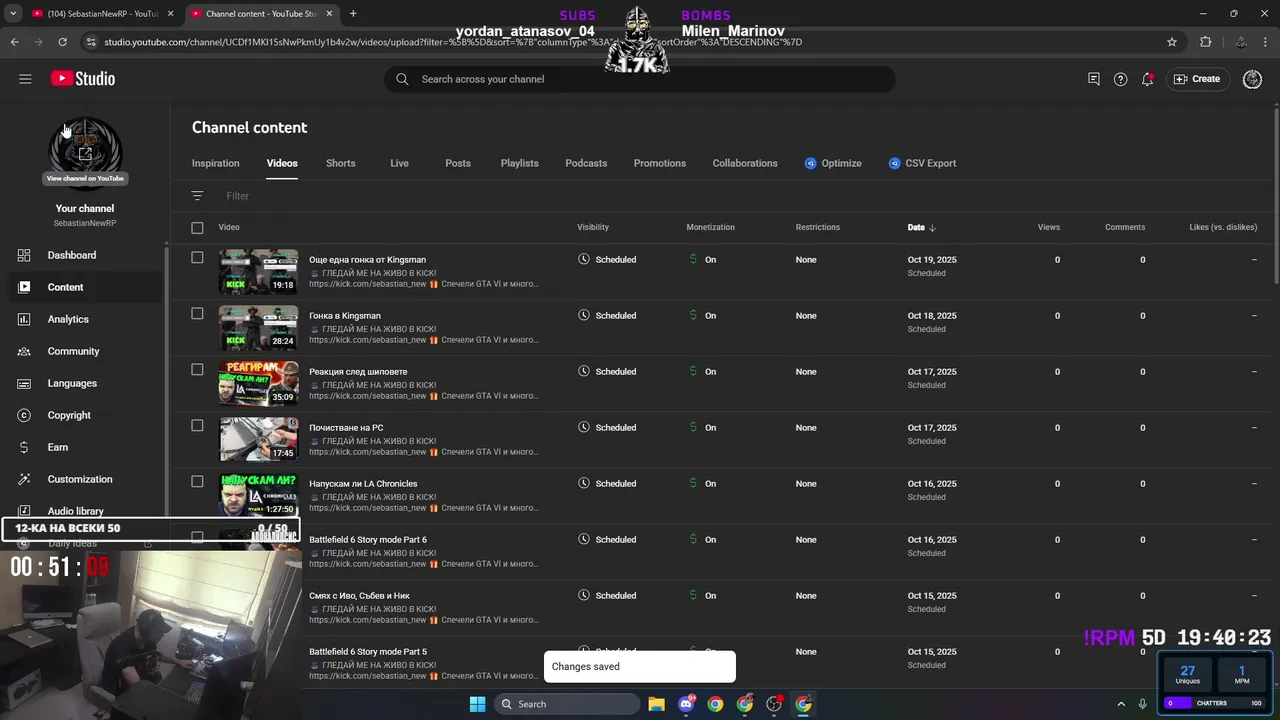Open the notifications bell
Viewport: 1280px width, 720px height.
tap(1147, 79)
